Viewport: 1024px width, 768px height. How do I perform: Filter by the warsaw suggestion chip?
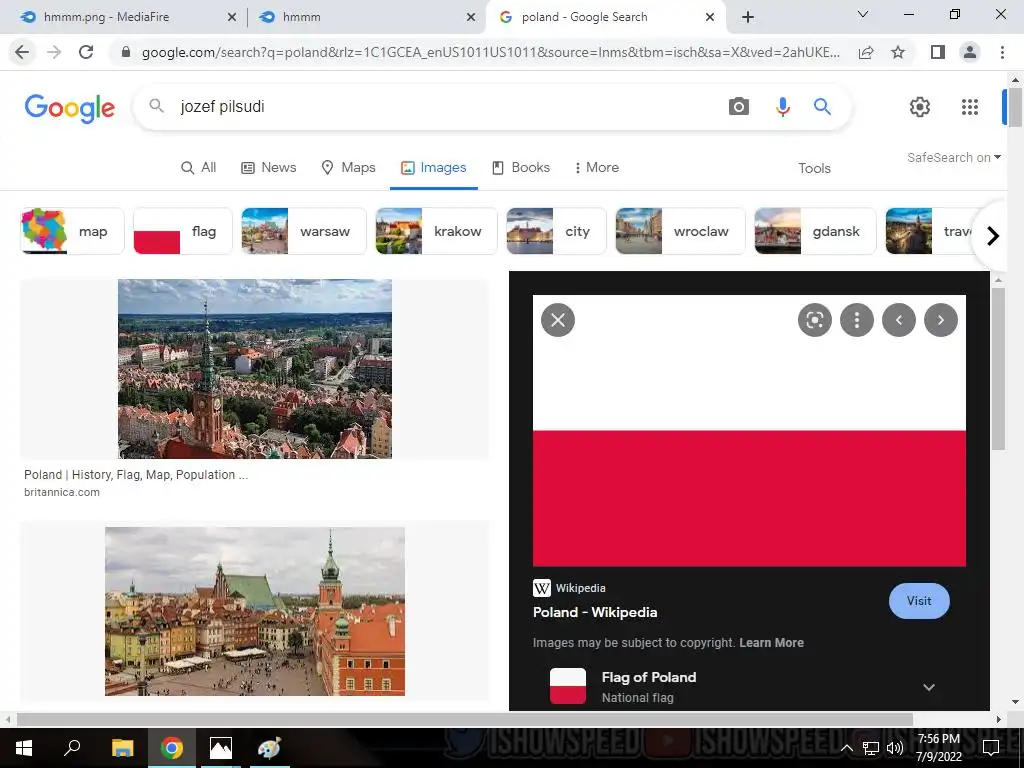[x=304, y=231]
